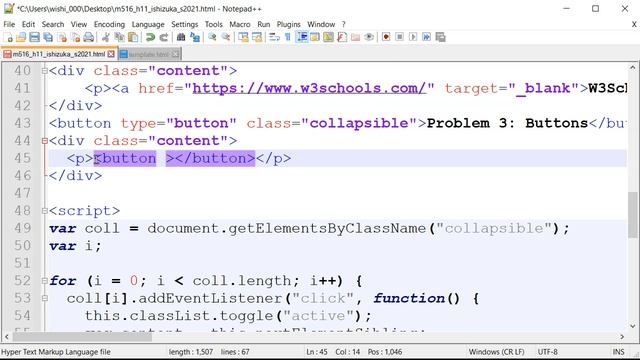Toggle the highlighted indent guide icon
Image resolution: width=640 pixels, height=360 pixels.
click(x=302, y=38)
